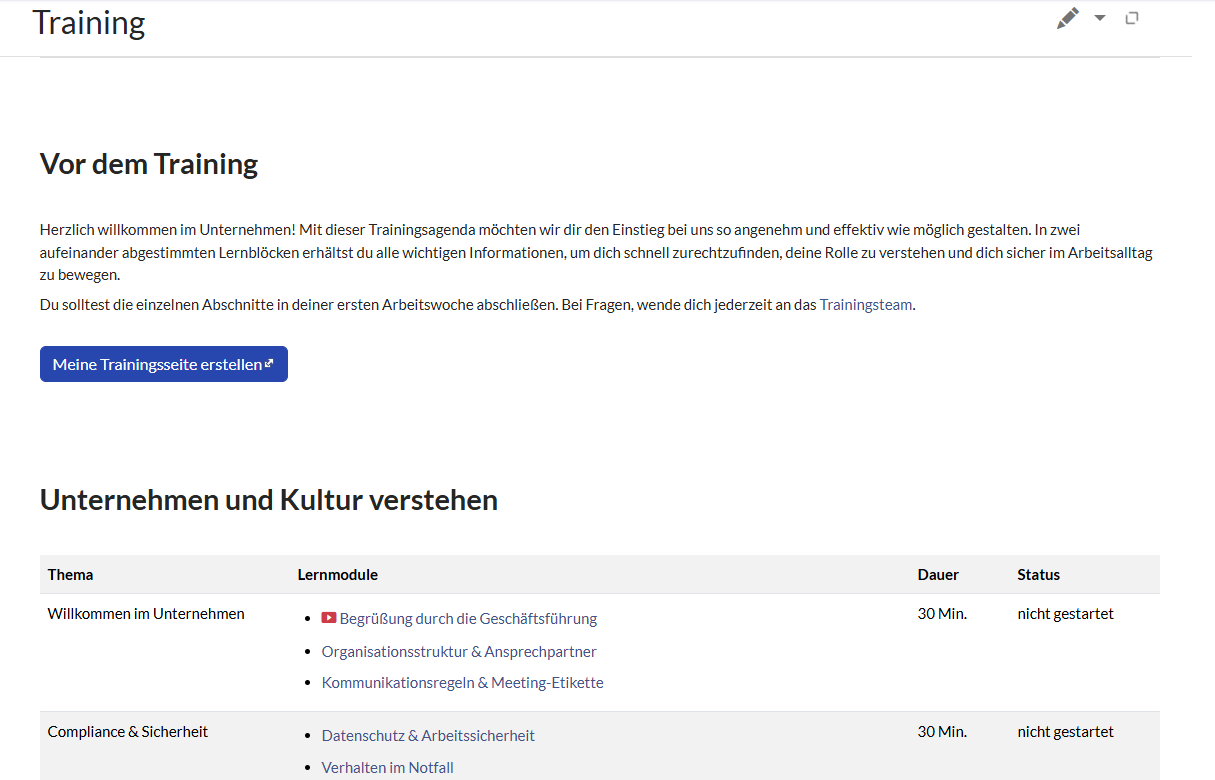This screenshot has width=1215, height=780.
Task: Click the red video play icon
Action: [329, 618]
